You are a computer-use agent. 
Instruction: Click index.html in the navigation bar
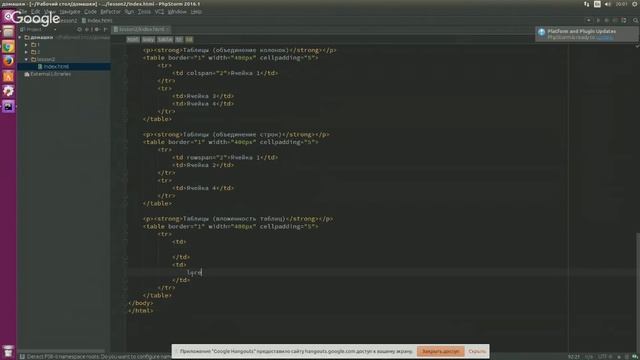click(x=97, y=20)
